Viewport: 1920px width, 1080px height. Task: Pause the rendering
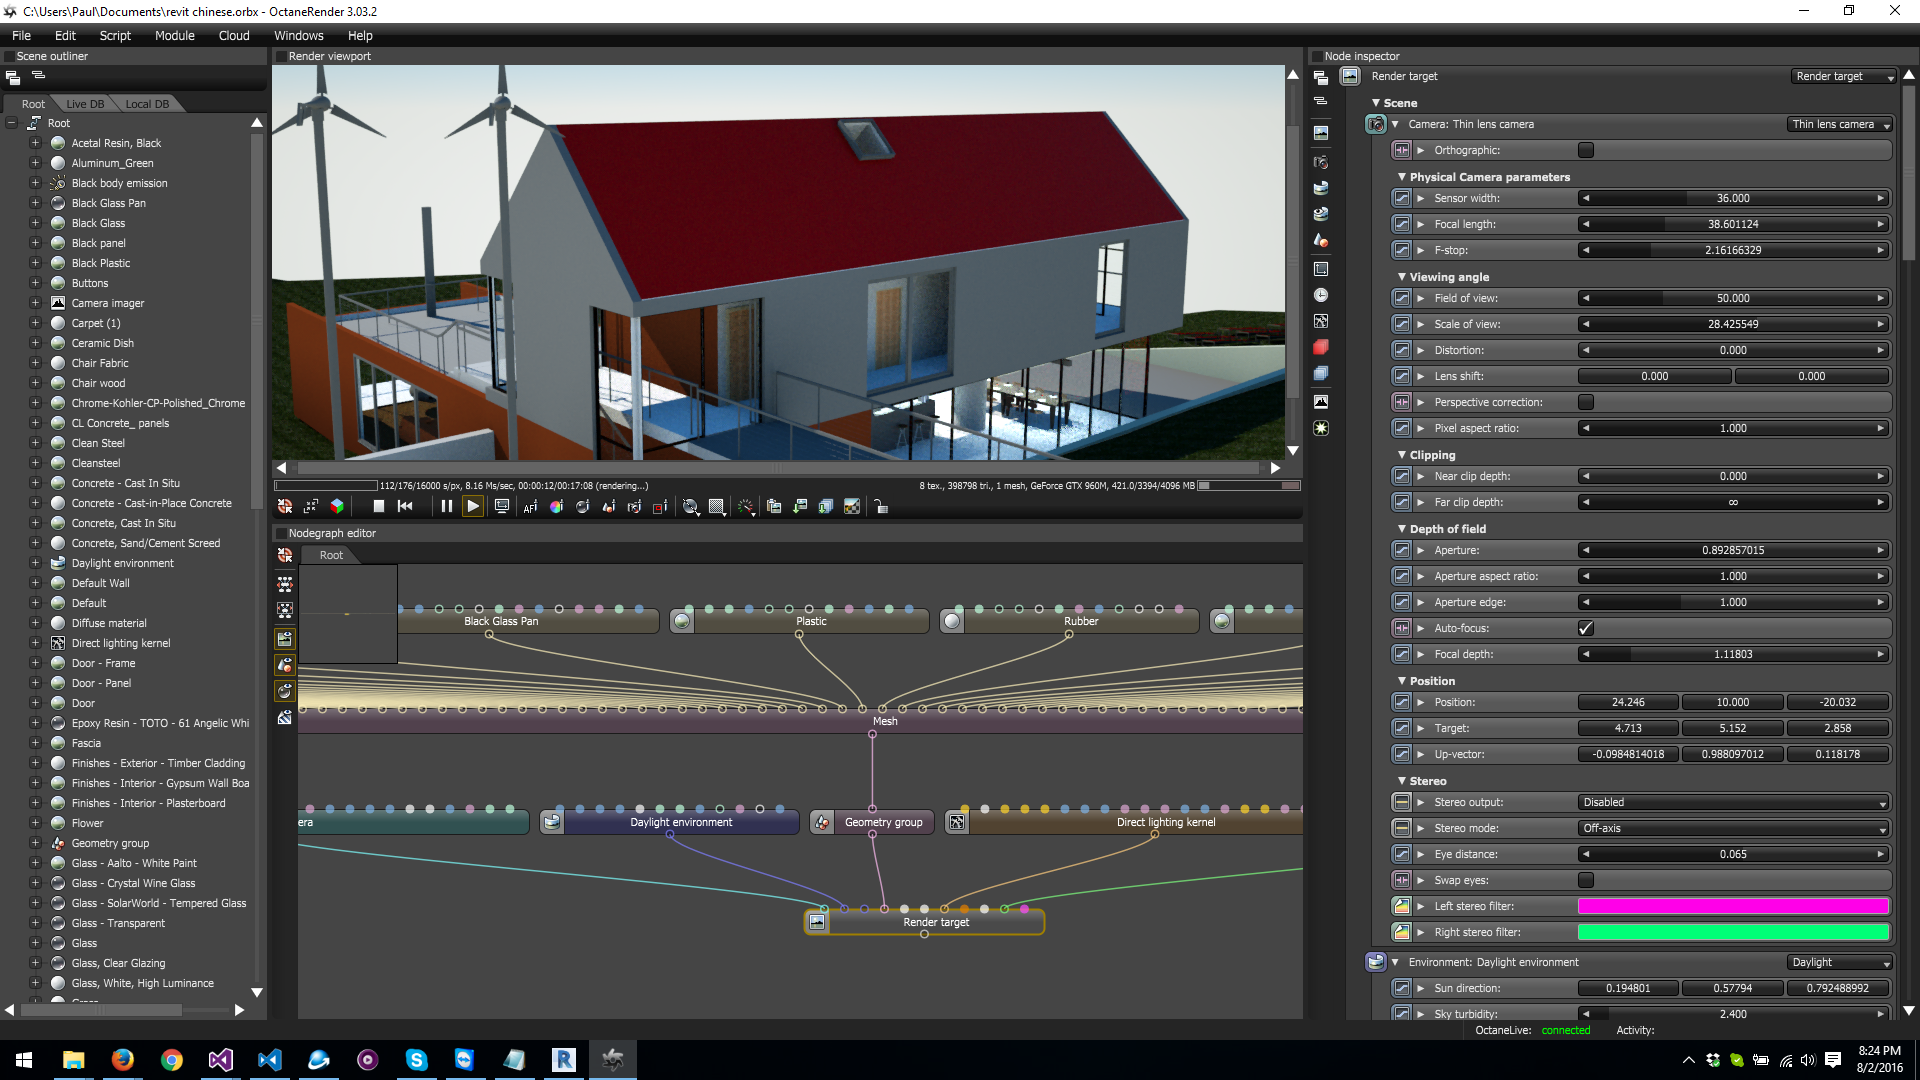tap(447, 507)
